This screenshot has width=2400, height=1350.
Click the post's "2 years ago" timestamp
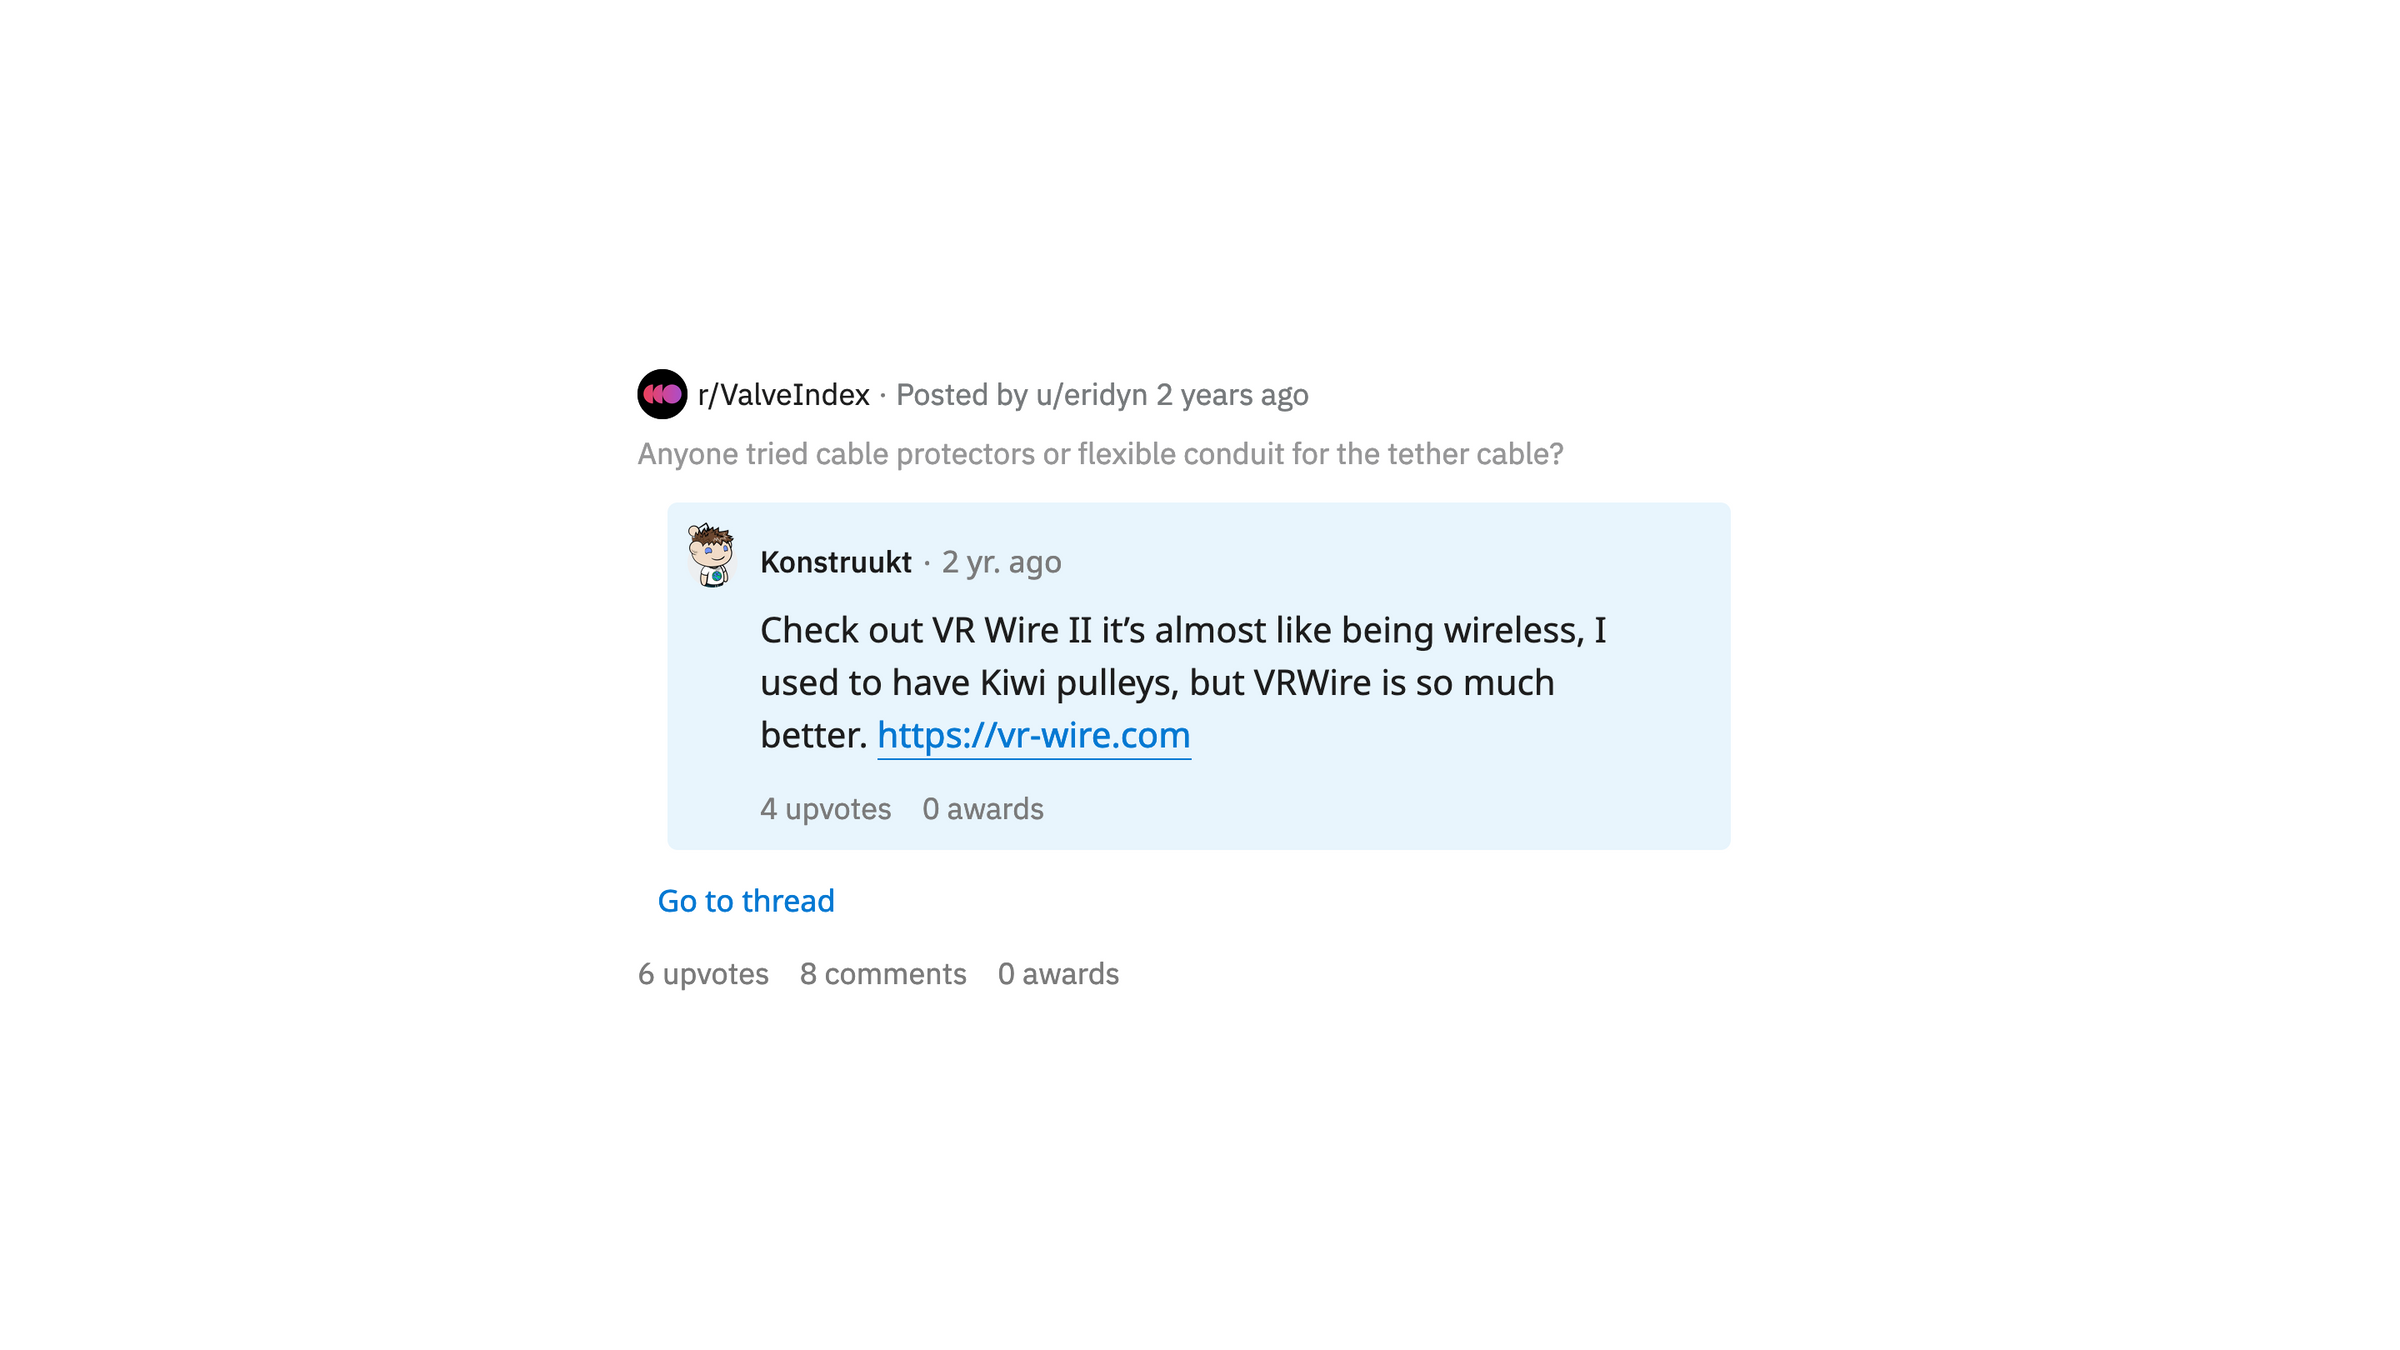[1232, 395]
